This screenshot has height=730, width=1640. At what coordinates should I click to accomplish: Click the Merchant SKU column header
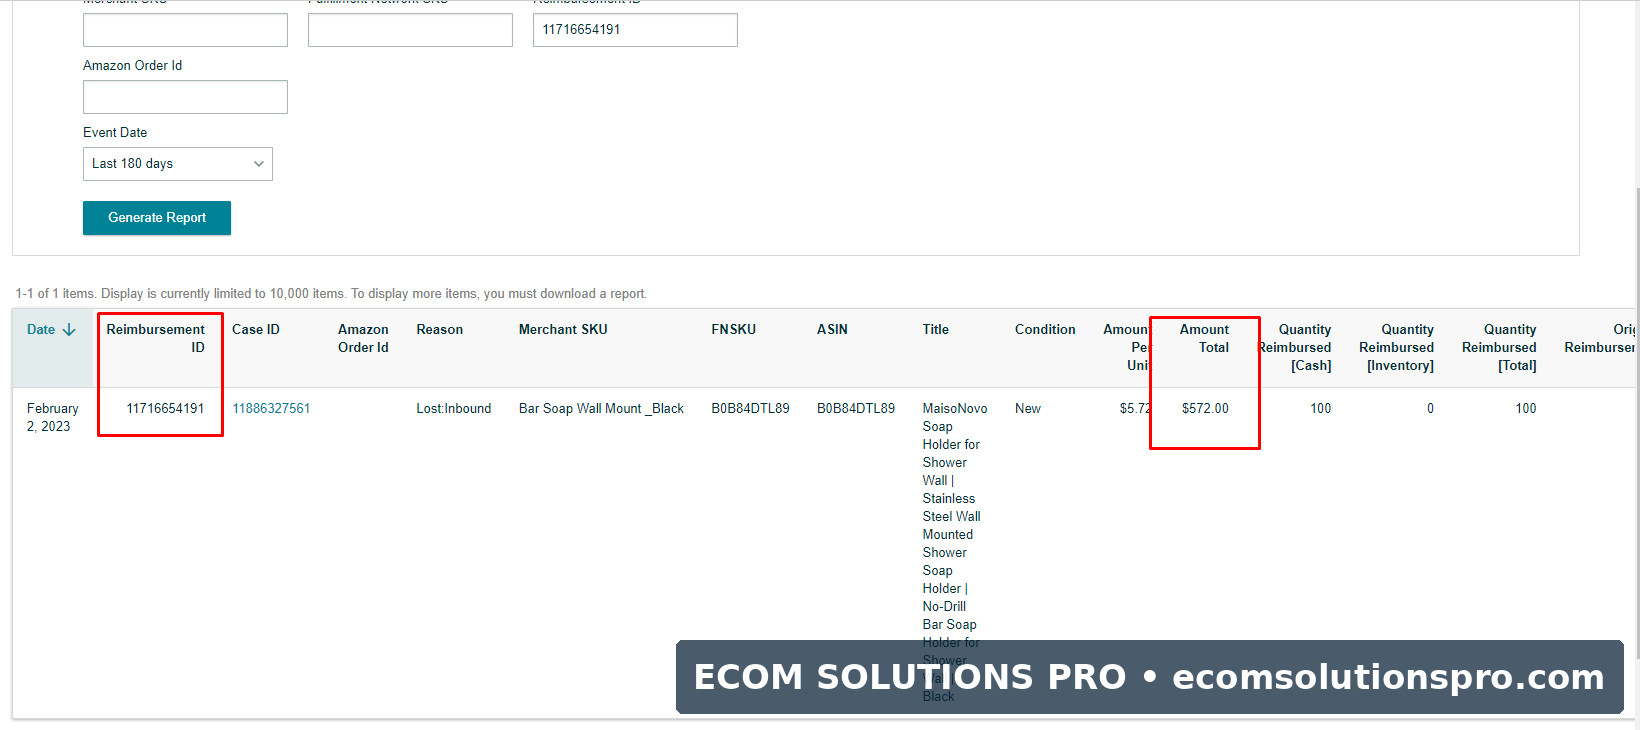(x=563, y=329)
